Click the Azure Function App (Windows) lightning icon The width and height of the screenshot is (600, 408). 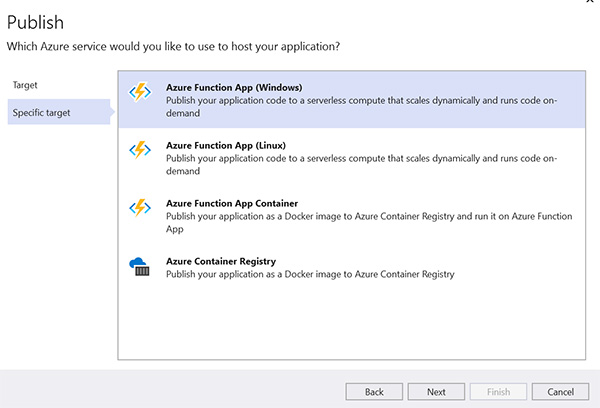140,92
